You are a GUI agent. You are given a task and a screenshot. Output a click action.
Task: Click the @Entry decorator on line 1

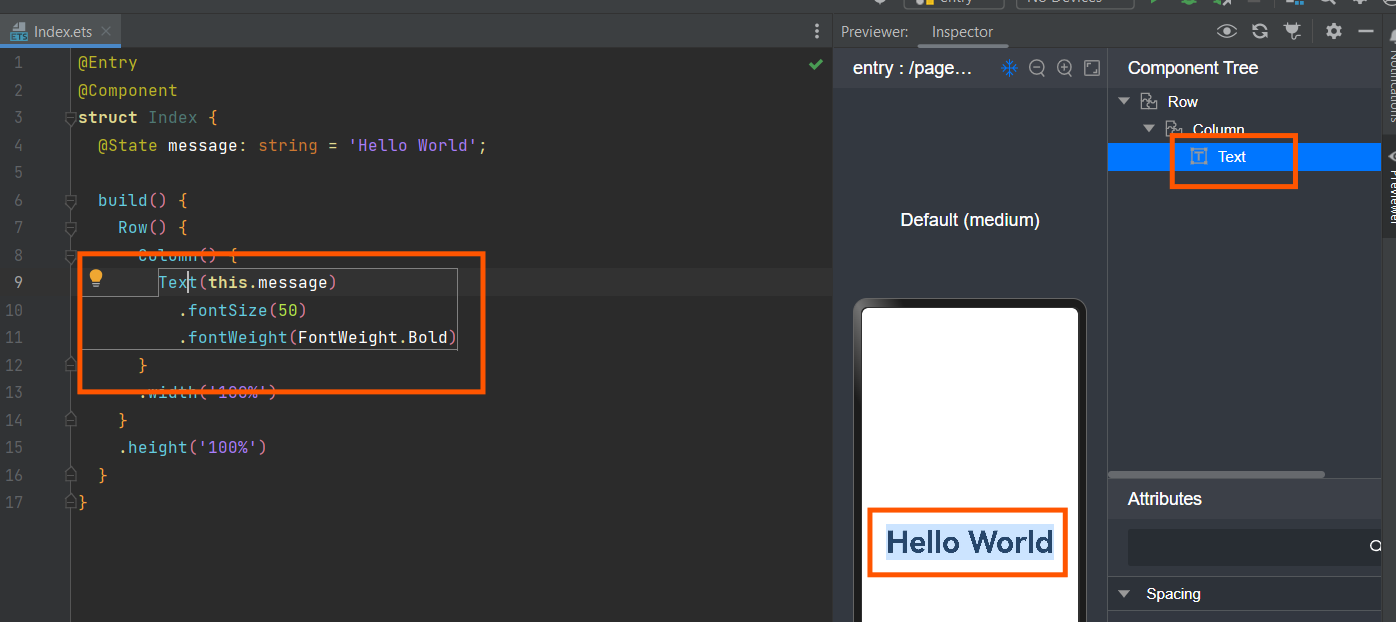(x=107, y=63)
